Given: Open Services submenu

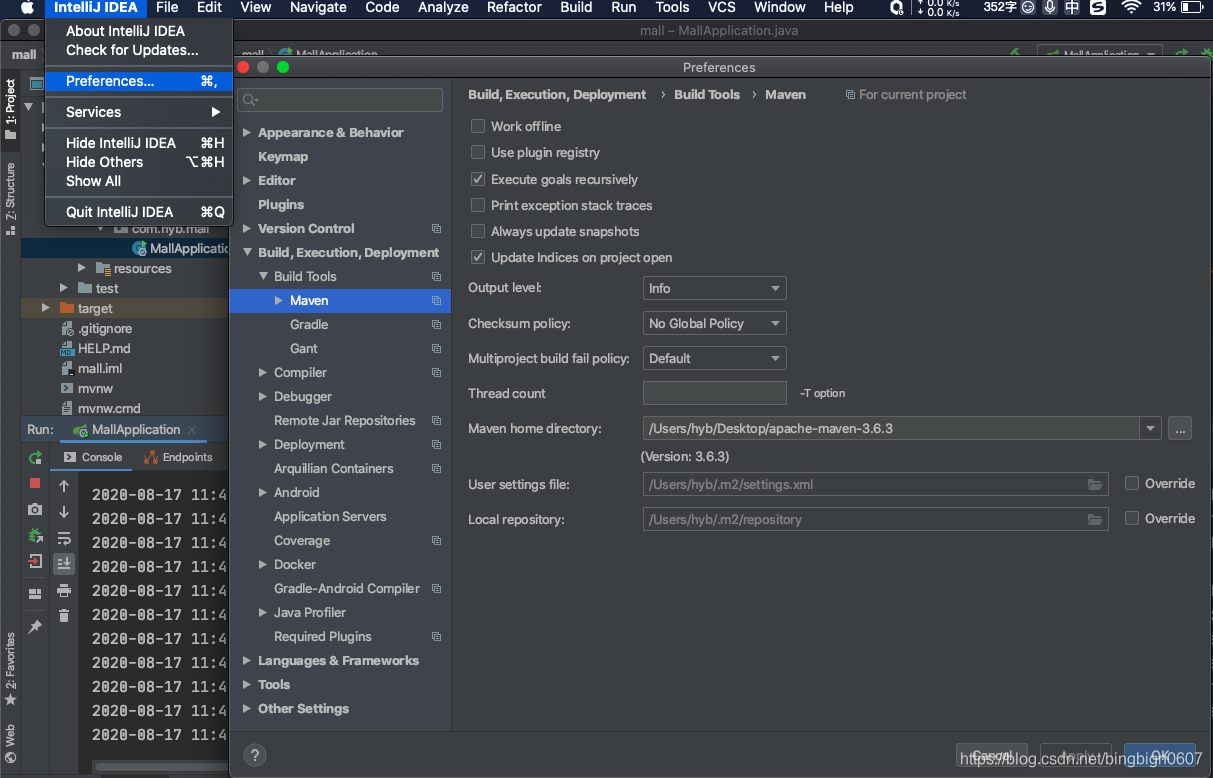Looking at the screenshot, I should tap(139, 112).
